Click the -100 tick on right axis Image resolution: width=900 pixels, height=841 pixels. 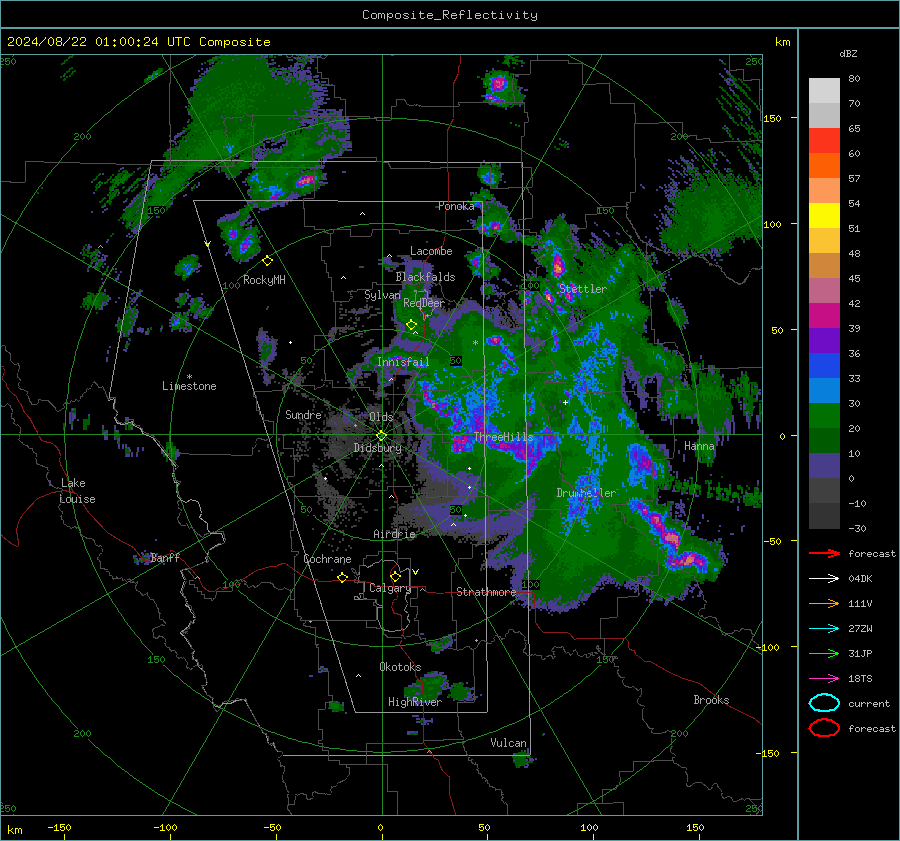(x=767, y=647)
